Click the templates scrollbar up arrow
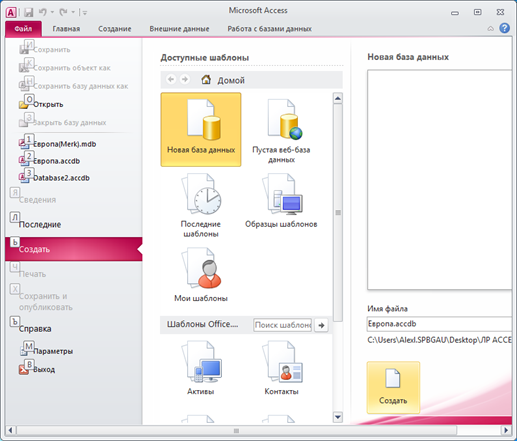518x442 pixels. (x=338, y=98)
